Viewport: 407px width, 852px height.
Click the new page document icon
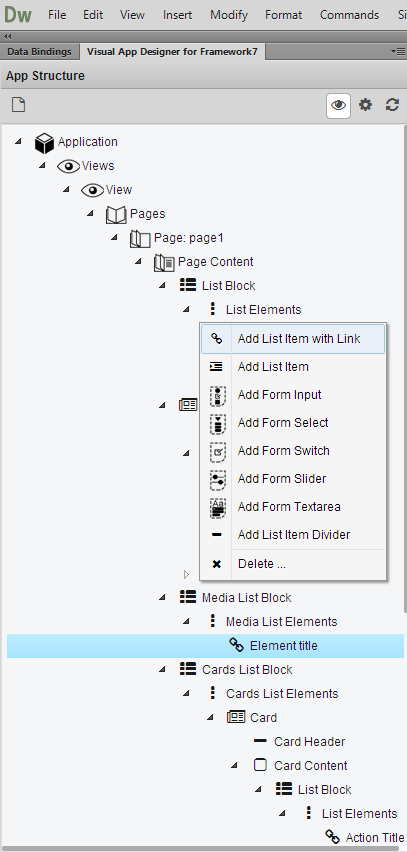tap(18, 105)
